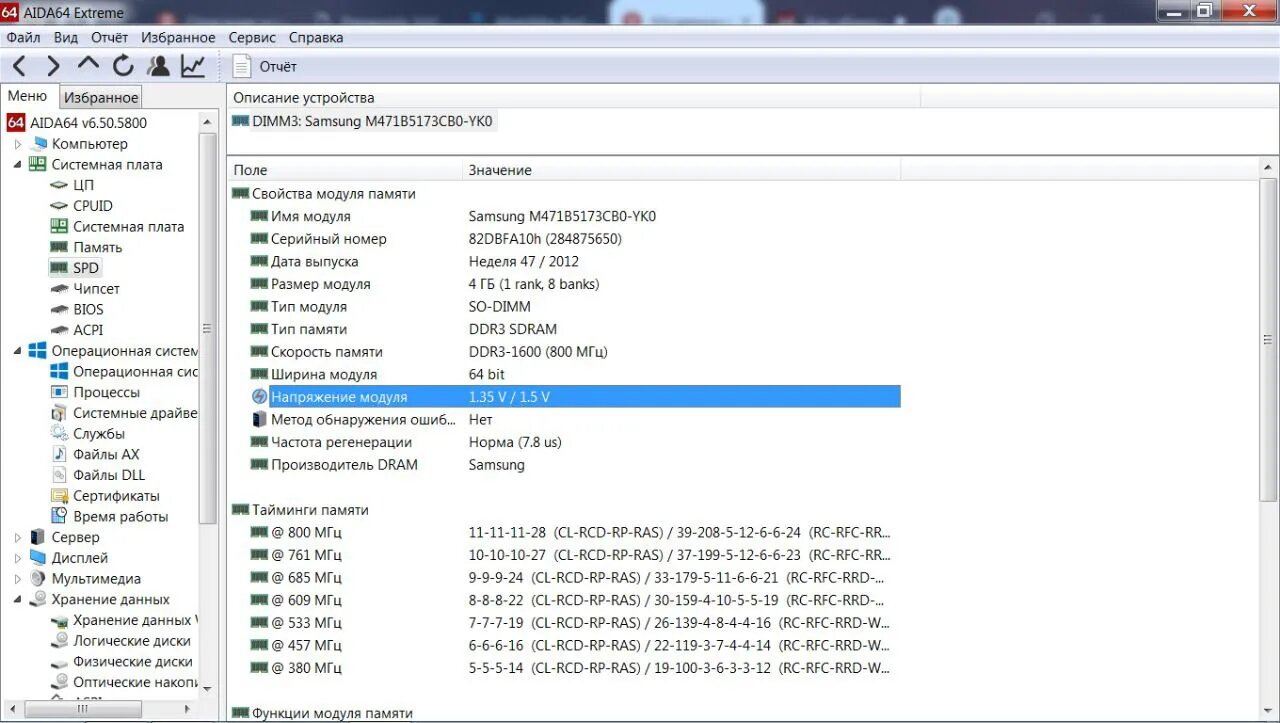Collapse the Операционная система tree node
Image resolution: width=1280 pixels, height=723 pixels.
point(18,351)
